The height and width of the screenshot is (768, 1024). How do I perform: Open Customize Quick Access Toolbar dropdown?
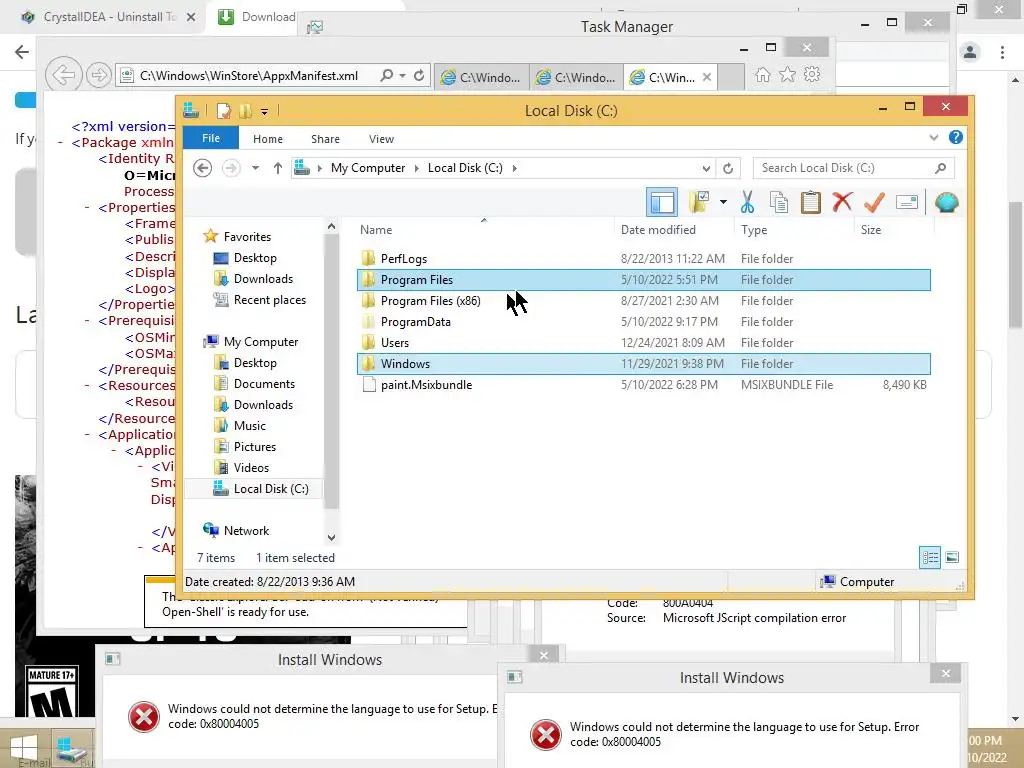[264, 112]
